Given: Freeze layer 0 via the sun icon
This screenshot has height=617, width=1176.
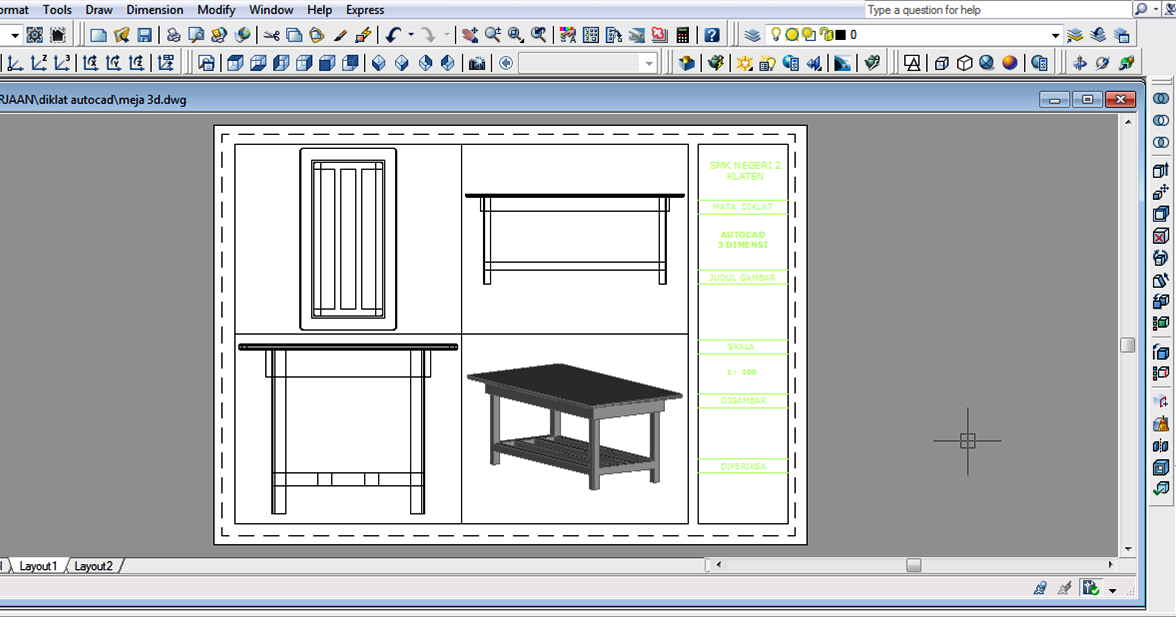Looking at the screenshot, I should tap(792, 35).
